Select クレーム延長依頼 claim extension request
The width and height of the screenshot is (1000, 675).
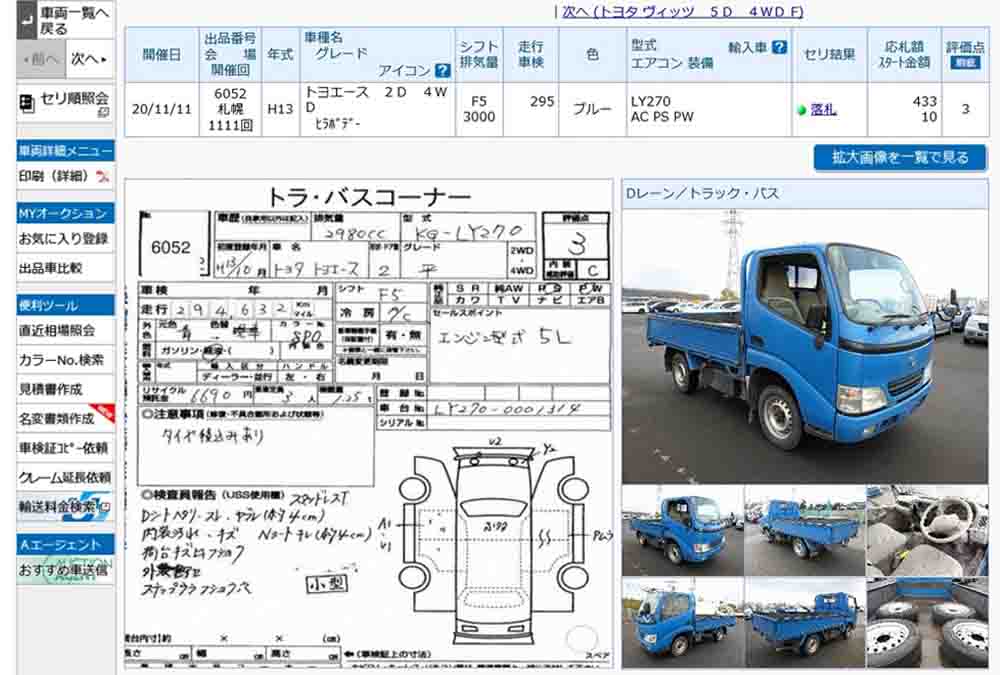point(65,477)
